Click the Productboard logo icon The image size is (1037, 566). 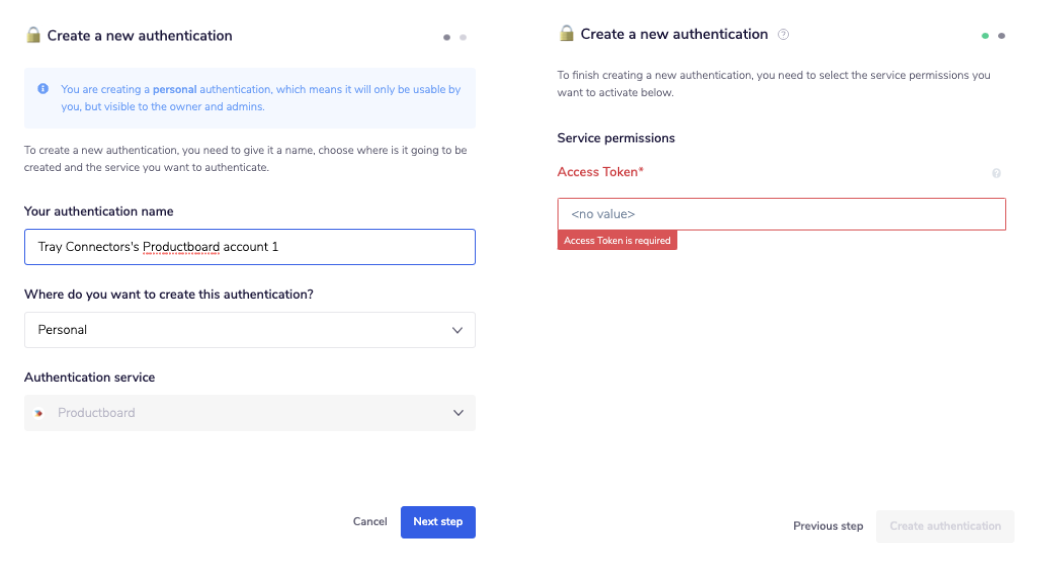(x=39, y=413)
